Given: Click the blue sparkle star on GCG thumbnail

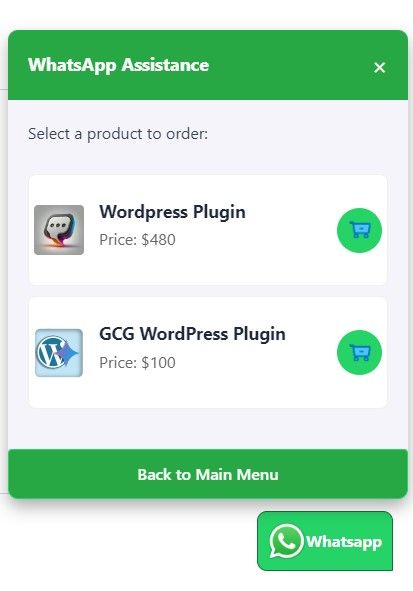Looking at the screenshot, I should 68,353.
